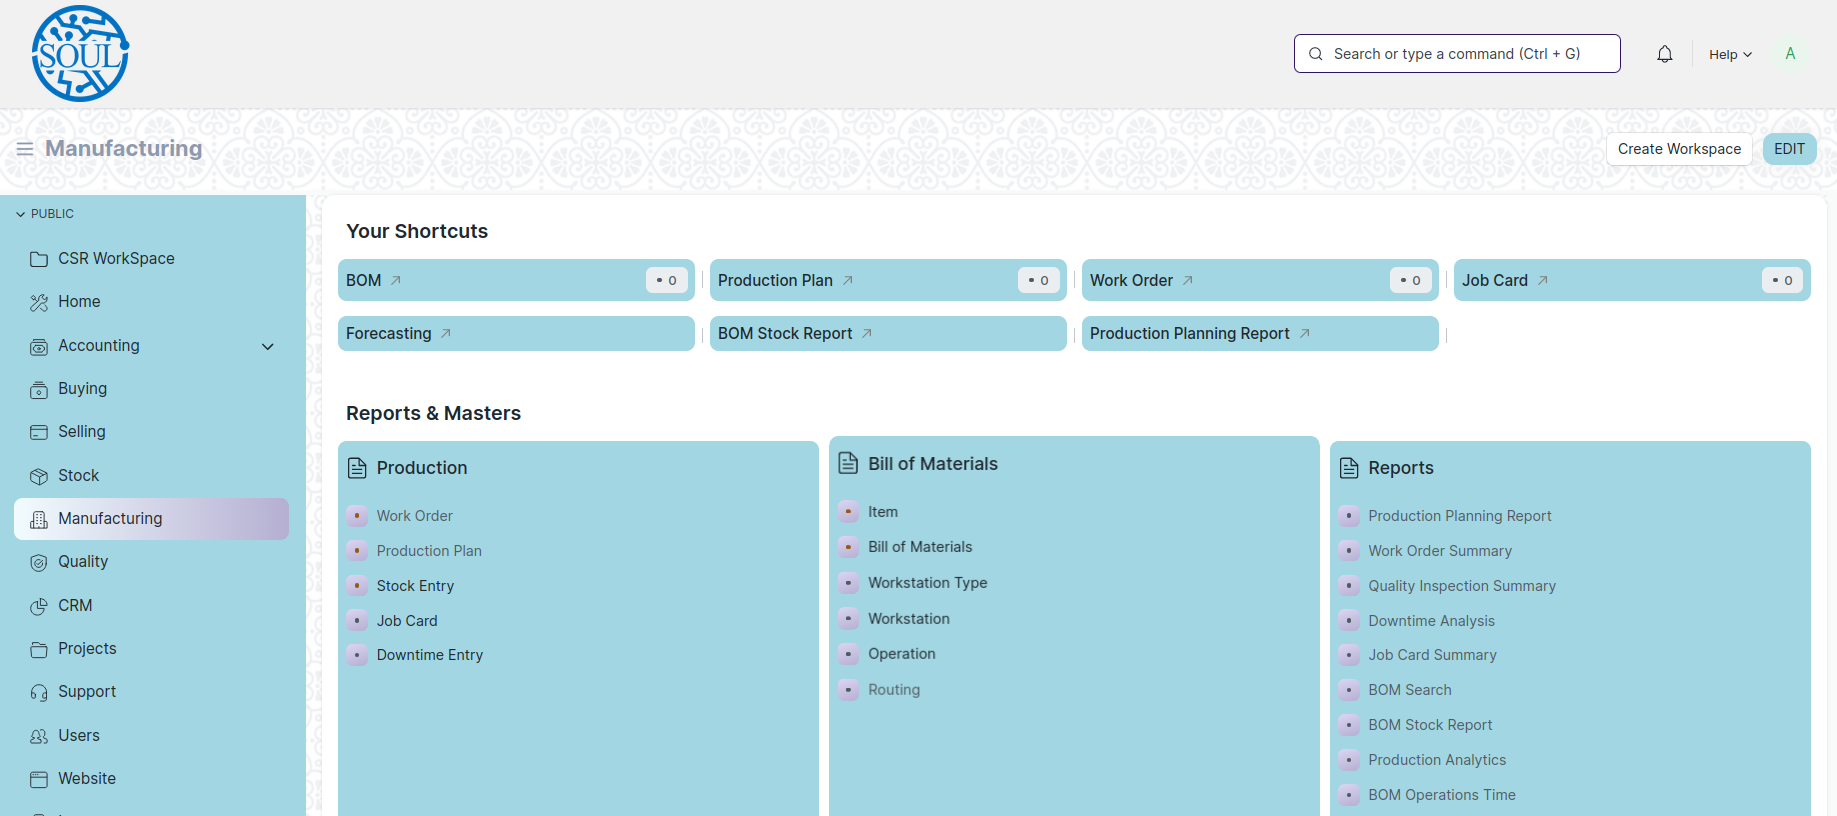Open Quality Inspection Summary report
1837x816 pixels.
click(x=1462, y=586)
